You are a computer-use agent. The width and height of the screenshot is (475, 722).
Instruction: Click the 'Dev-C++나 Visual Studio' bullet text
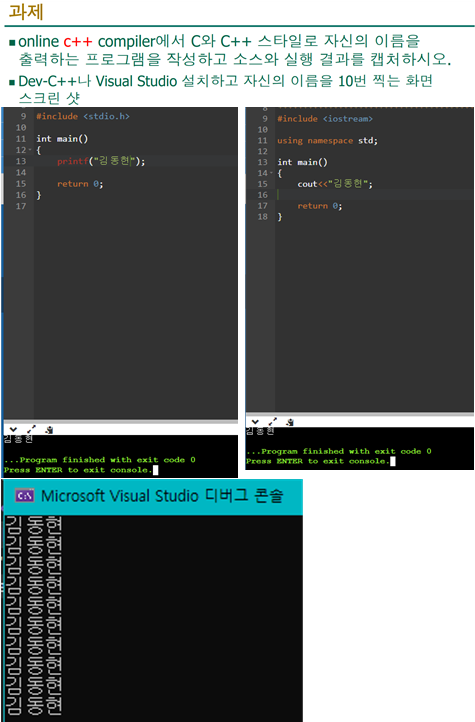tap(98, 81)
